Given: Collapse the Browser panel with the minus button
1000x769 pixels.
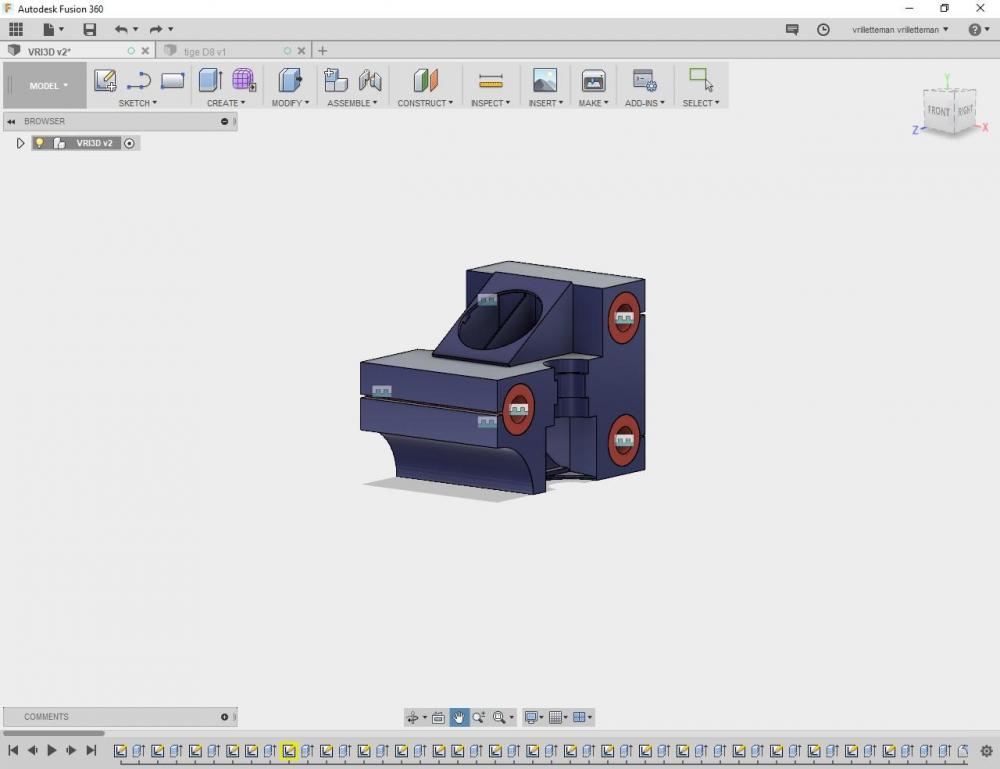Looking at the screenshot, I should (225, 121).
